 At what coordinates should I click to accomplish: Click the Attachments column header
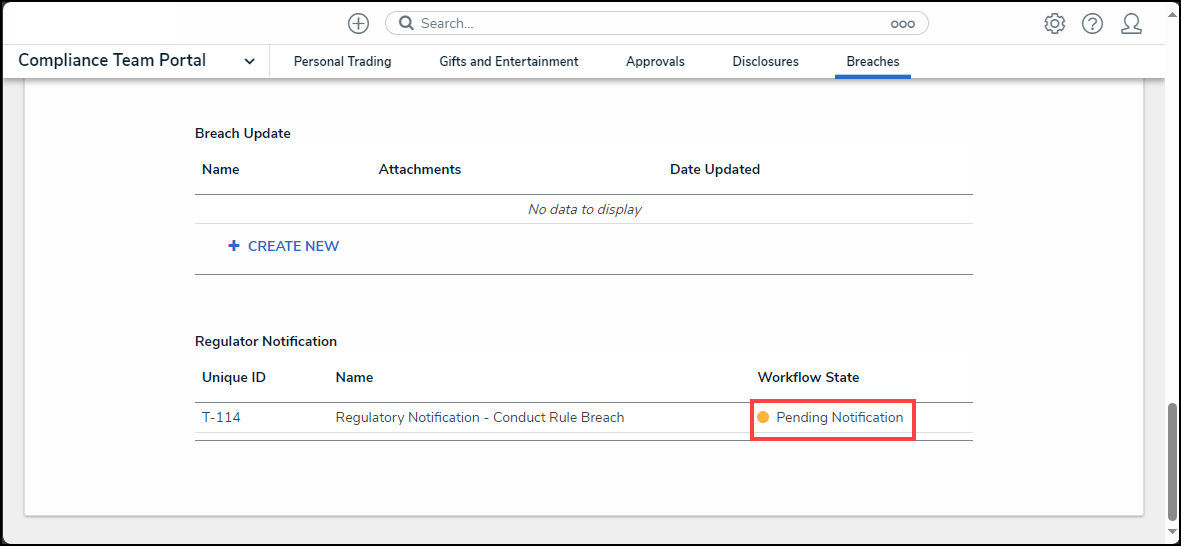coord(420,169)
